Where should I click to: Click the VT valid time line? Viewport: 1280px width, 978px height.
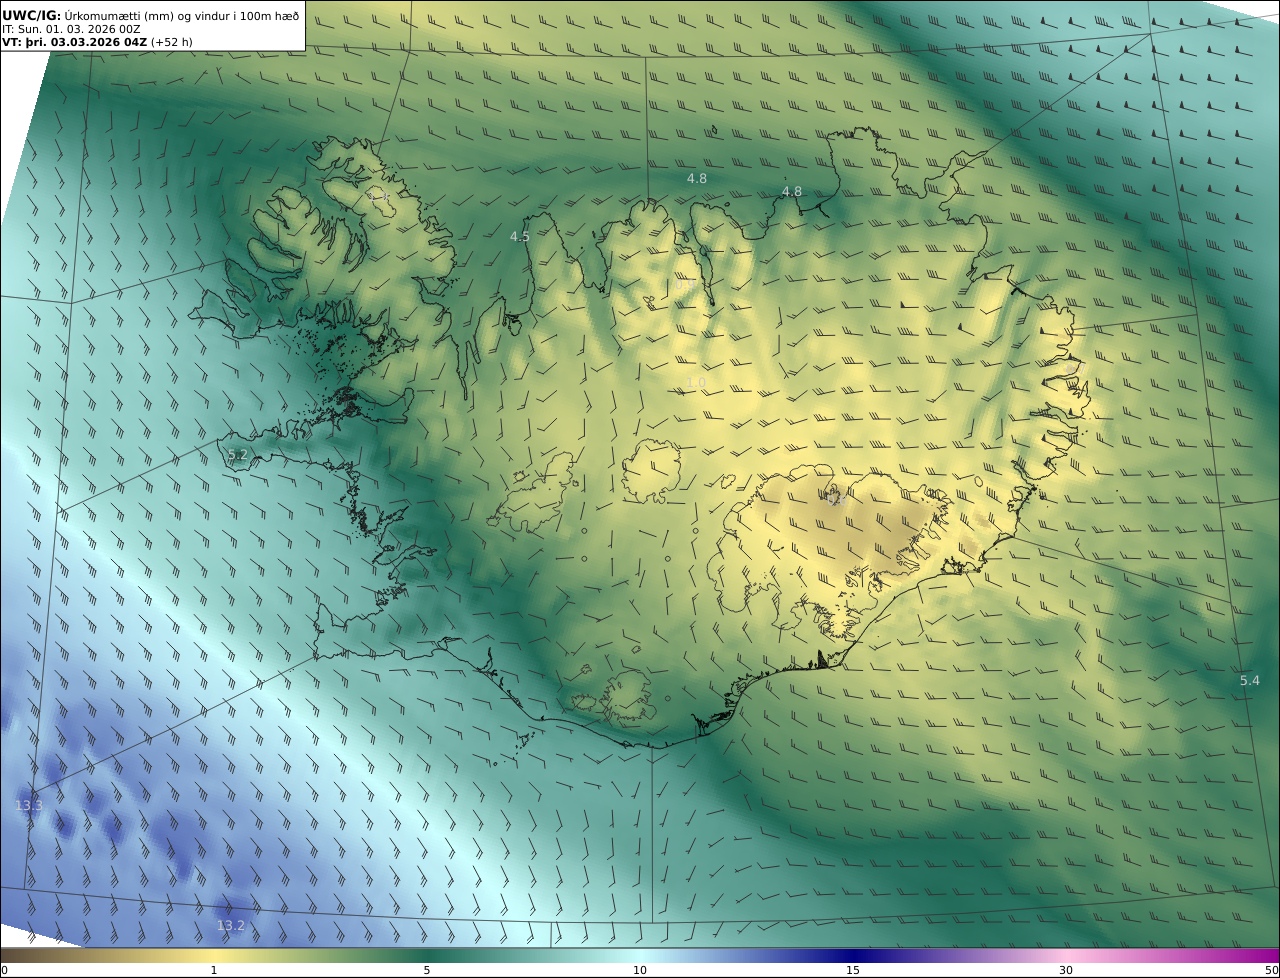pyautogui.click(x=97, y=42)
